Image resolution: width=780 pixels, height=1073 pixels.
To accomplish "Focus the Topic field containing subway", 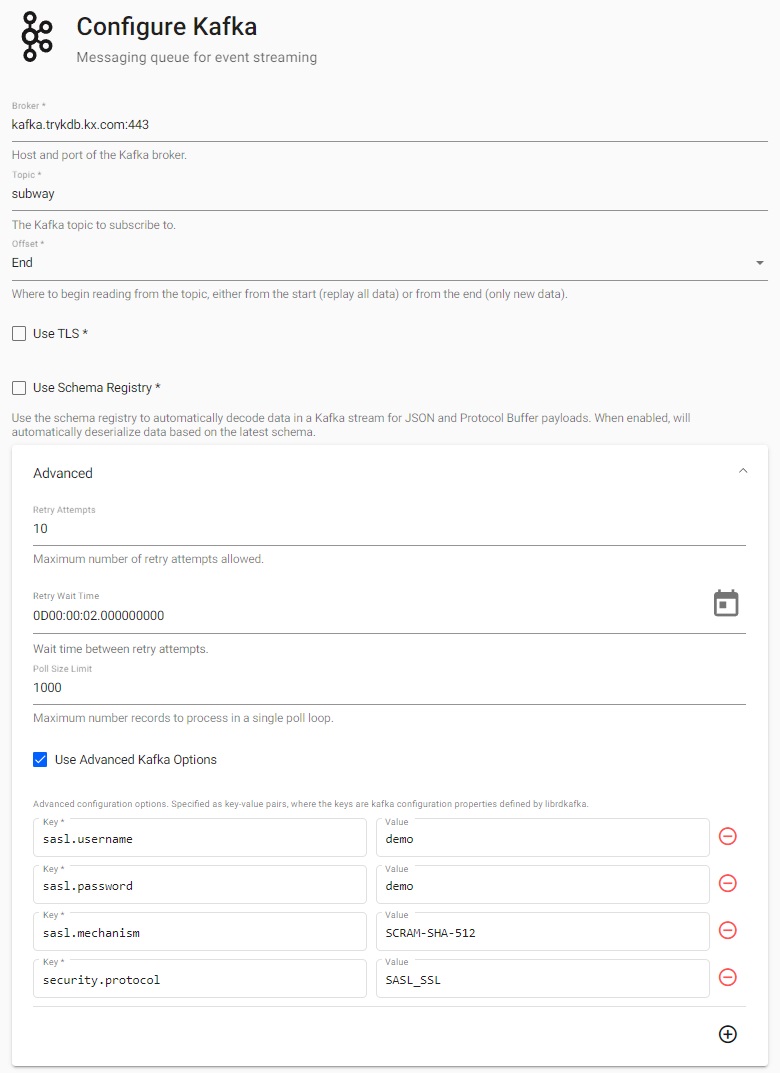I will click(389, 194).
